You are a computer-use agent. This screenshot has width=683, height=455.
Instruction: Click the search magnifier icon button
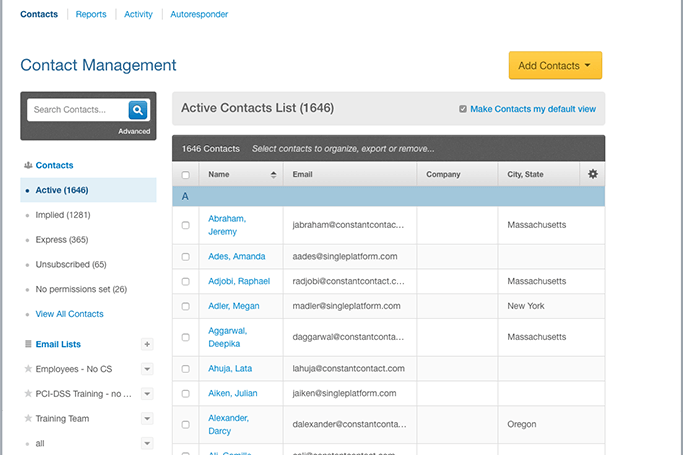pyautogui.click(x=138, y=110)
